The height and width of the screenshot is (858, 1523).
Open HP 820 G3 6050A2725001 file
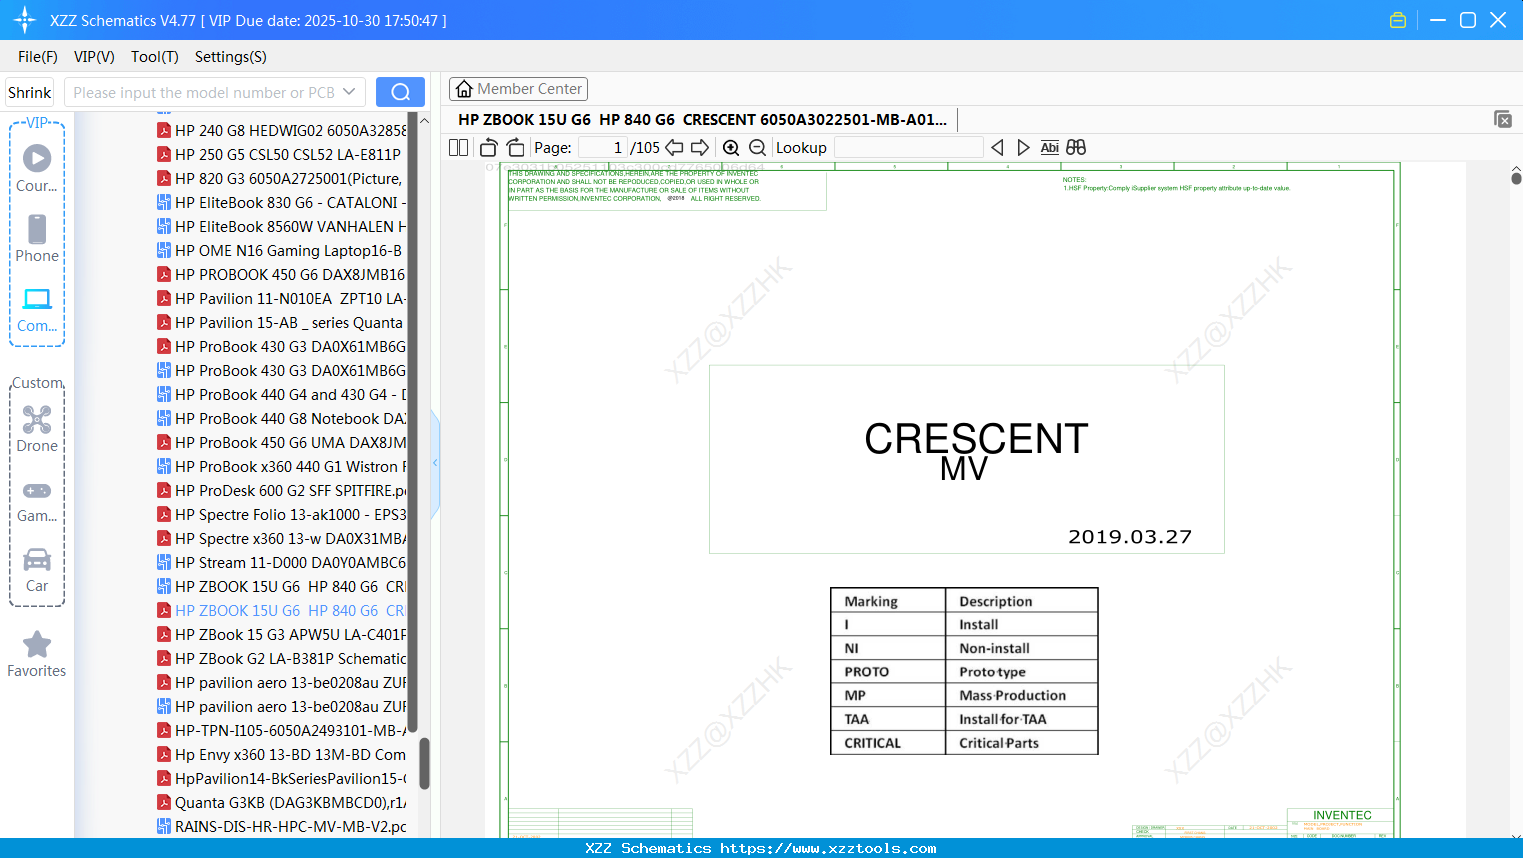[282, 178]
